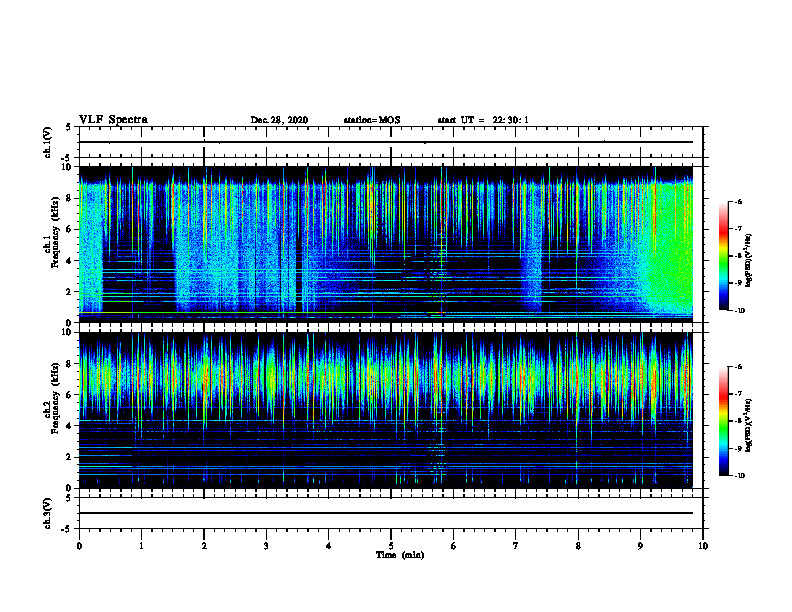Select the date 'Dec. 28, 2020' header
The height and width of the screenshot is (612, 792).
click(x=279, y=120)
